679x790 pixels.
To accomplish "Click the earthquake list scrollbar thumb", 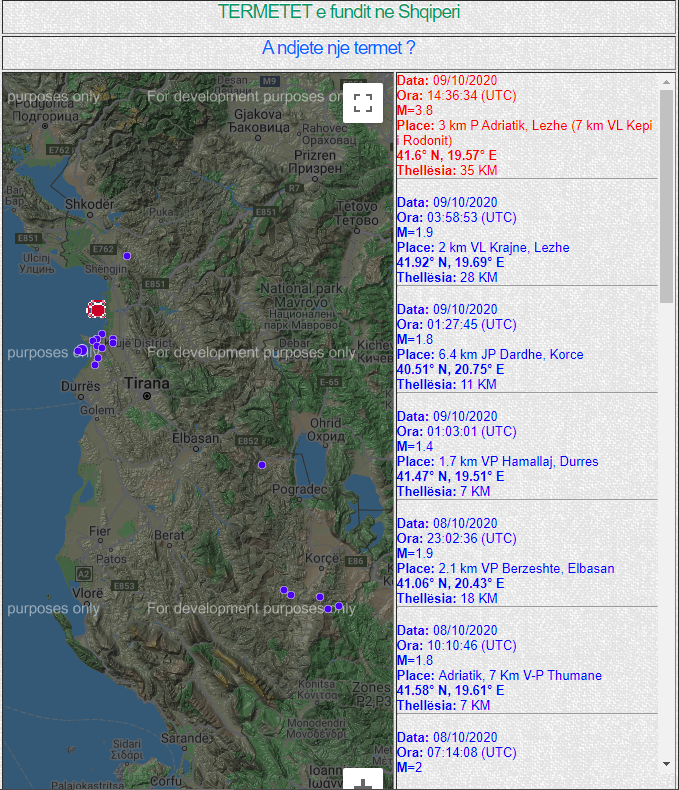I will [x=666, y=196].
